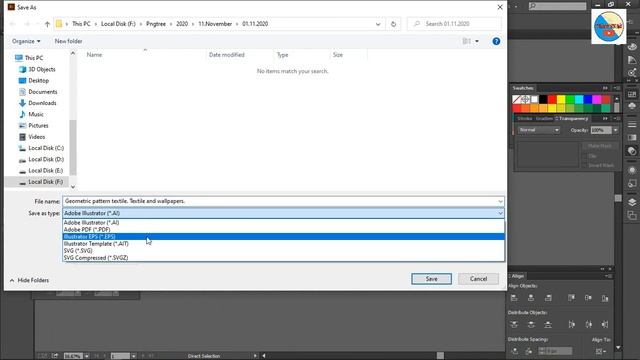Choose Illustrator EPS (*.EPS) from the list
This screenshot has width=640, height=360.
click(283, 237)
